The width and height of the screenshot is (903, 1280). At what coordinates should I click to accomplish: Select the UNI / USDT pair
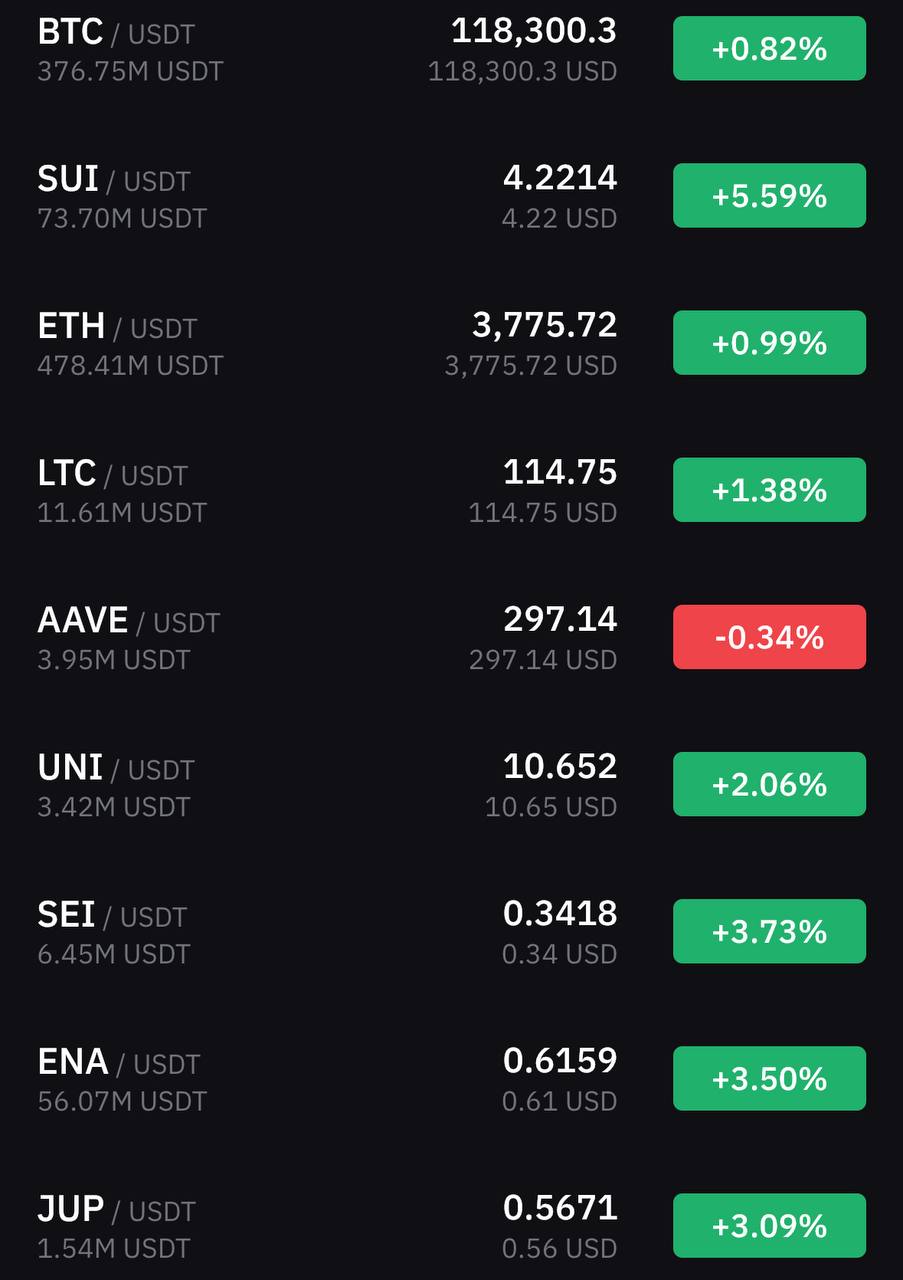point(451,784)
